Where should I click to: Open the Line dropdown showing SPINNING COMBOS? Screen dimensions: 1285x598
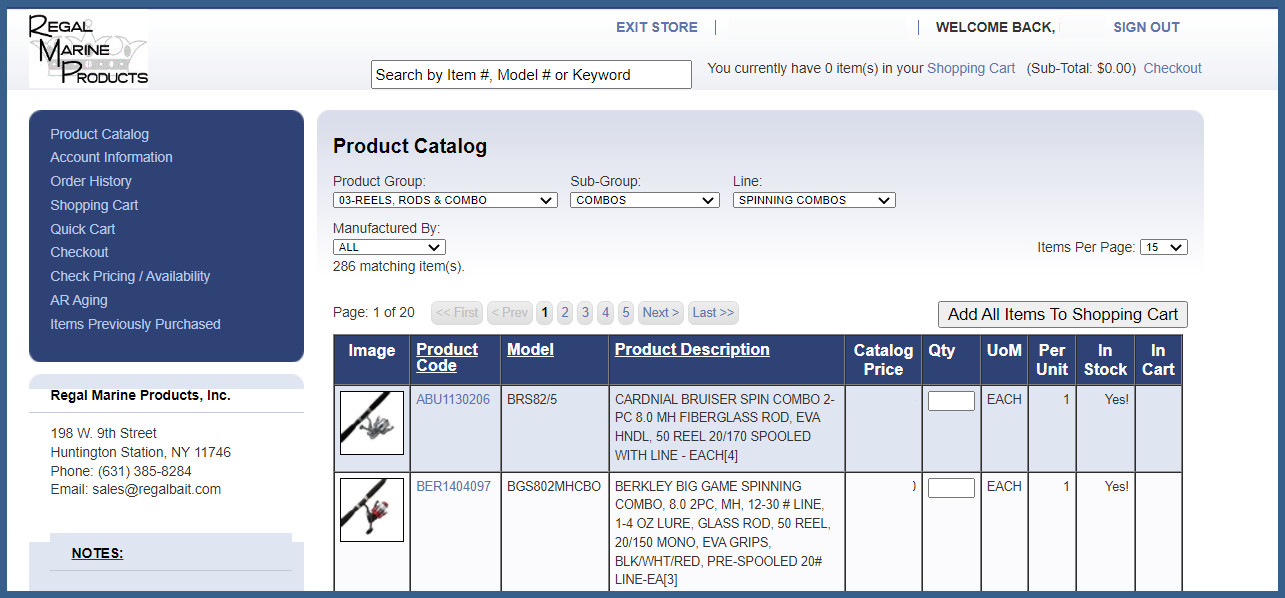(x=814, y=200)
